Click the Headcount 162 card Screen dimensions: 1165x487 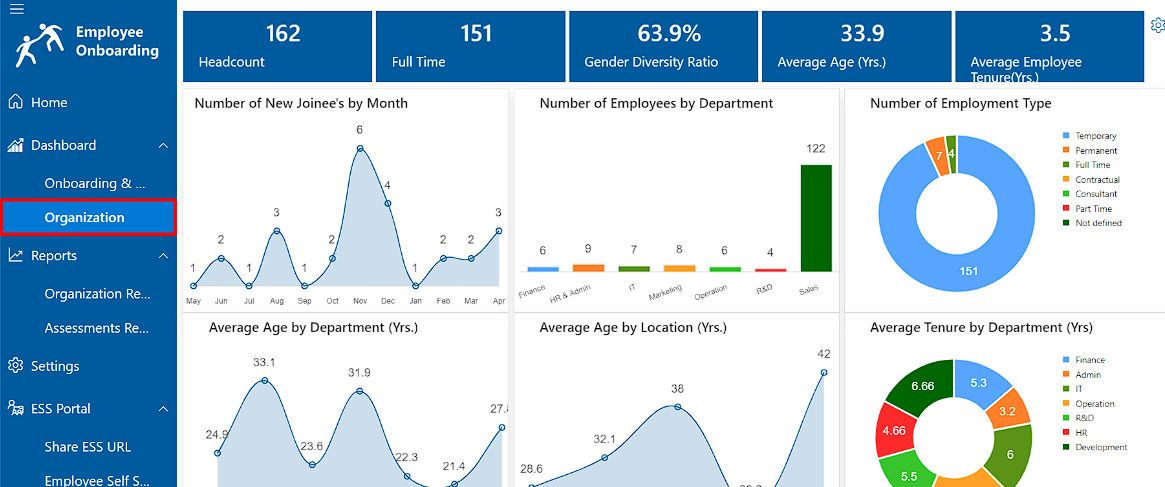277,46
